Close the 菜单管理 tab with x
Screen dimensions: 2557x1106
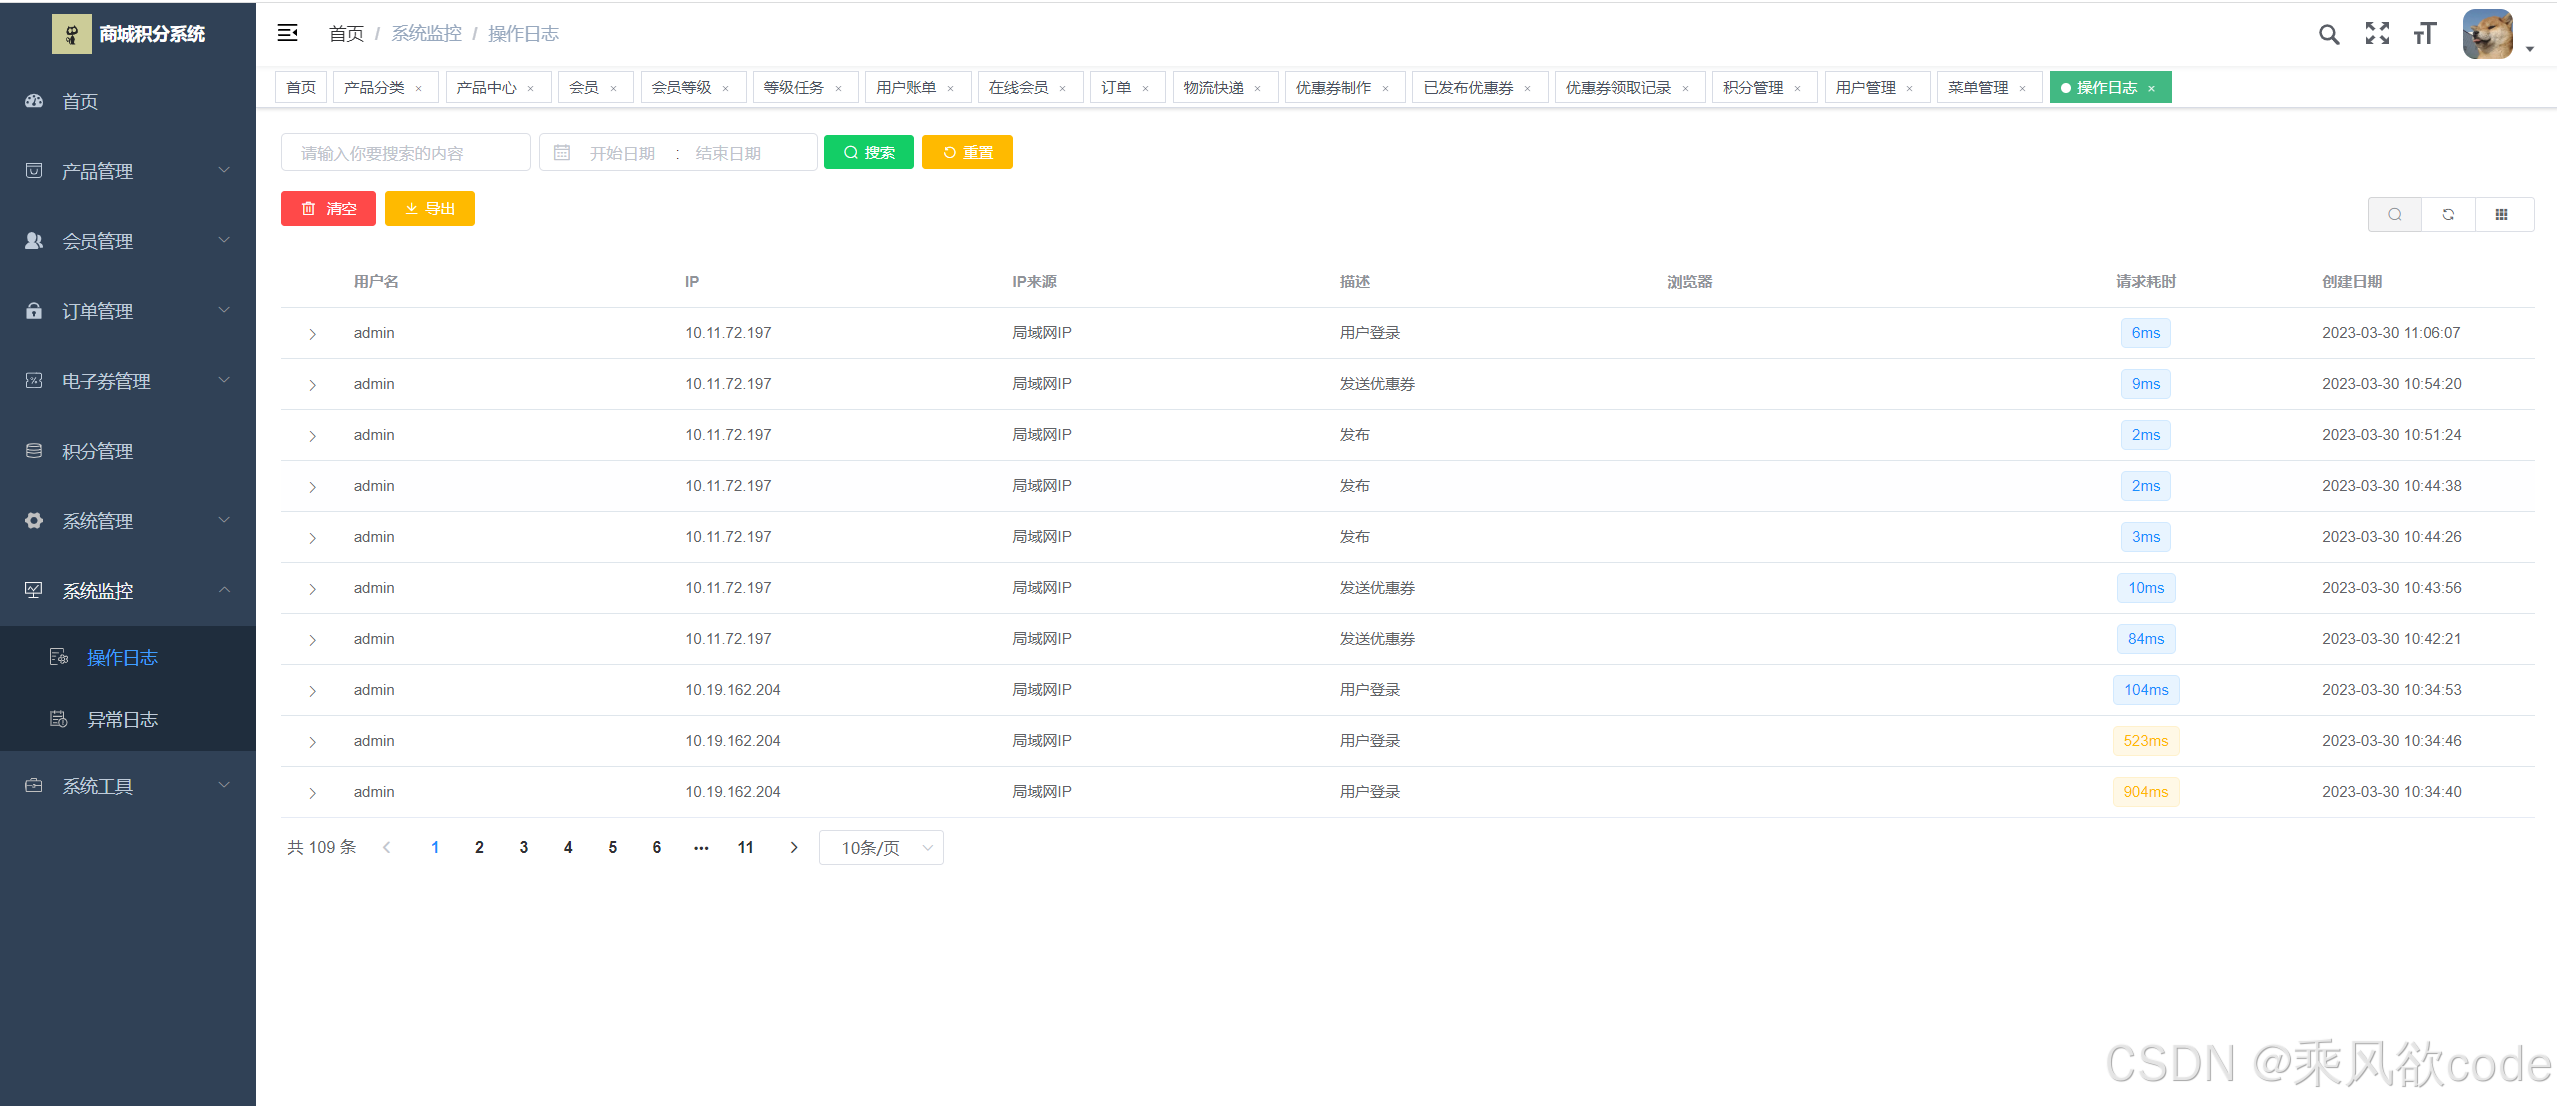click(2022, 89)
